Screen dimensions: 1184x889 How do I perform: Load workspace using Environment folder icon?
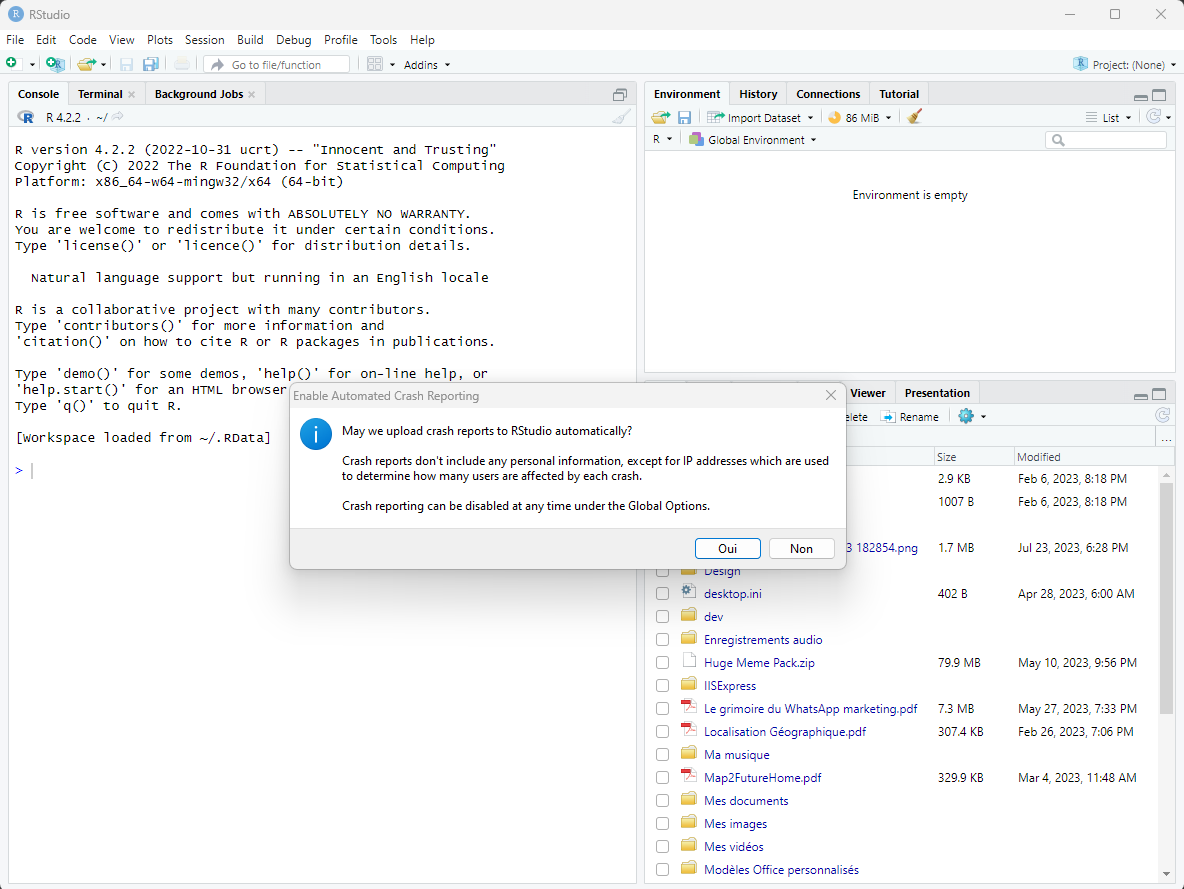(x=661, y=117)
